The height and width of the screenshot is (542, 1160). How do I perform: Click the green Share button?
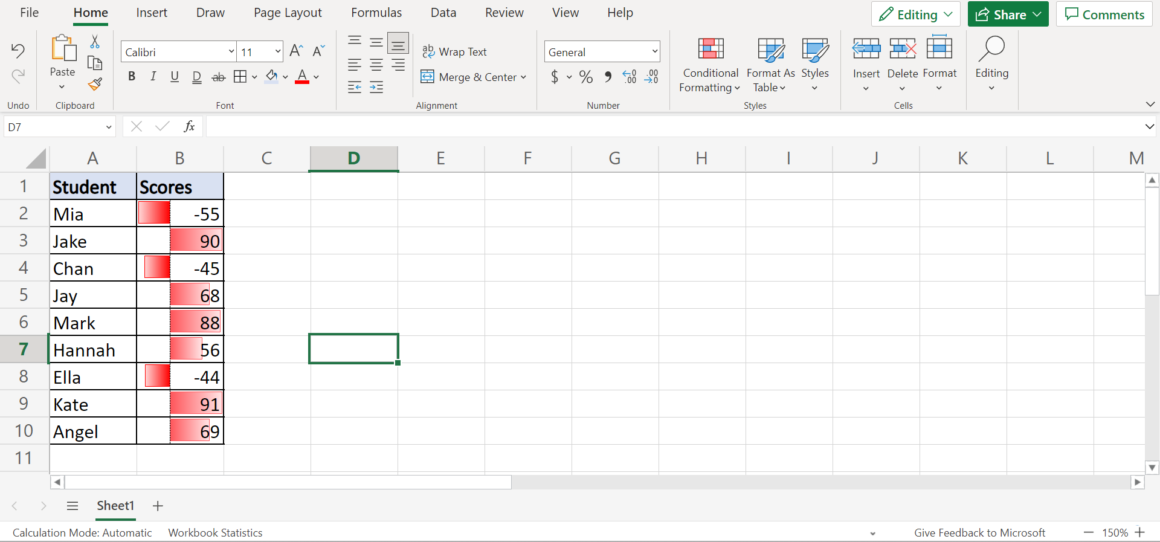pyautogui.click(x=1007, y=15)
